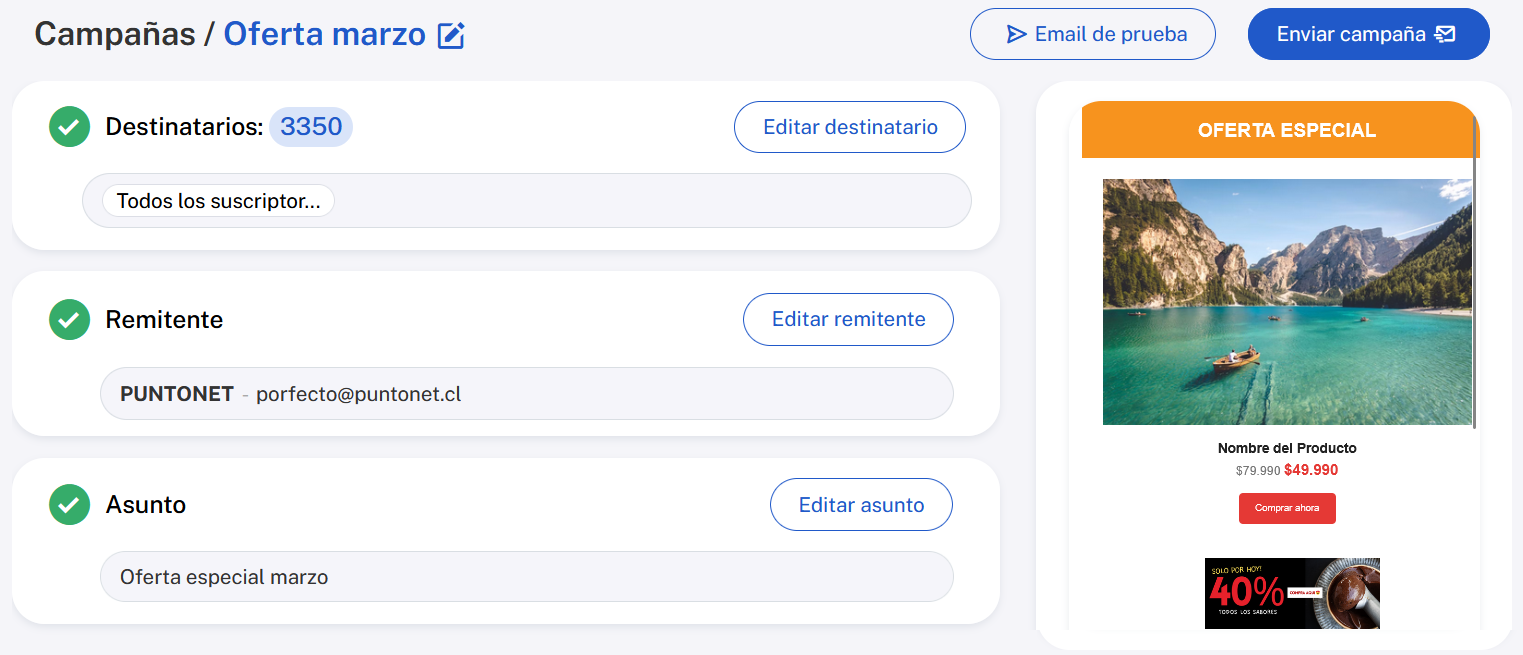Image resolution: width=1523 pixels, height=655 pixels.
Task: Click Editar destinatario button
Action: [850, 127]
